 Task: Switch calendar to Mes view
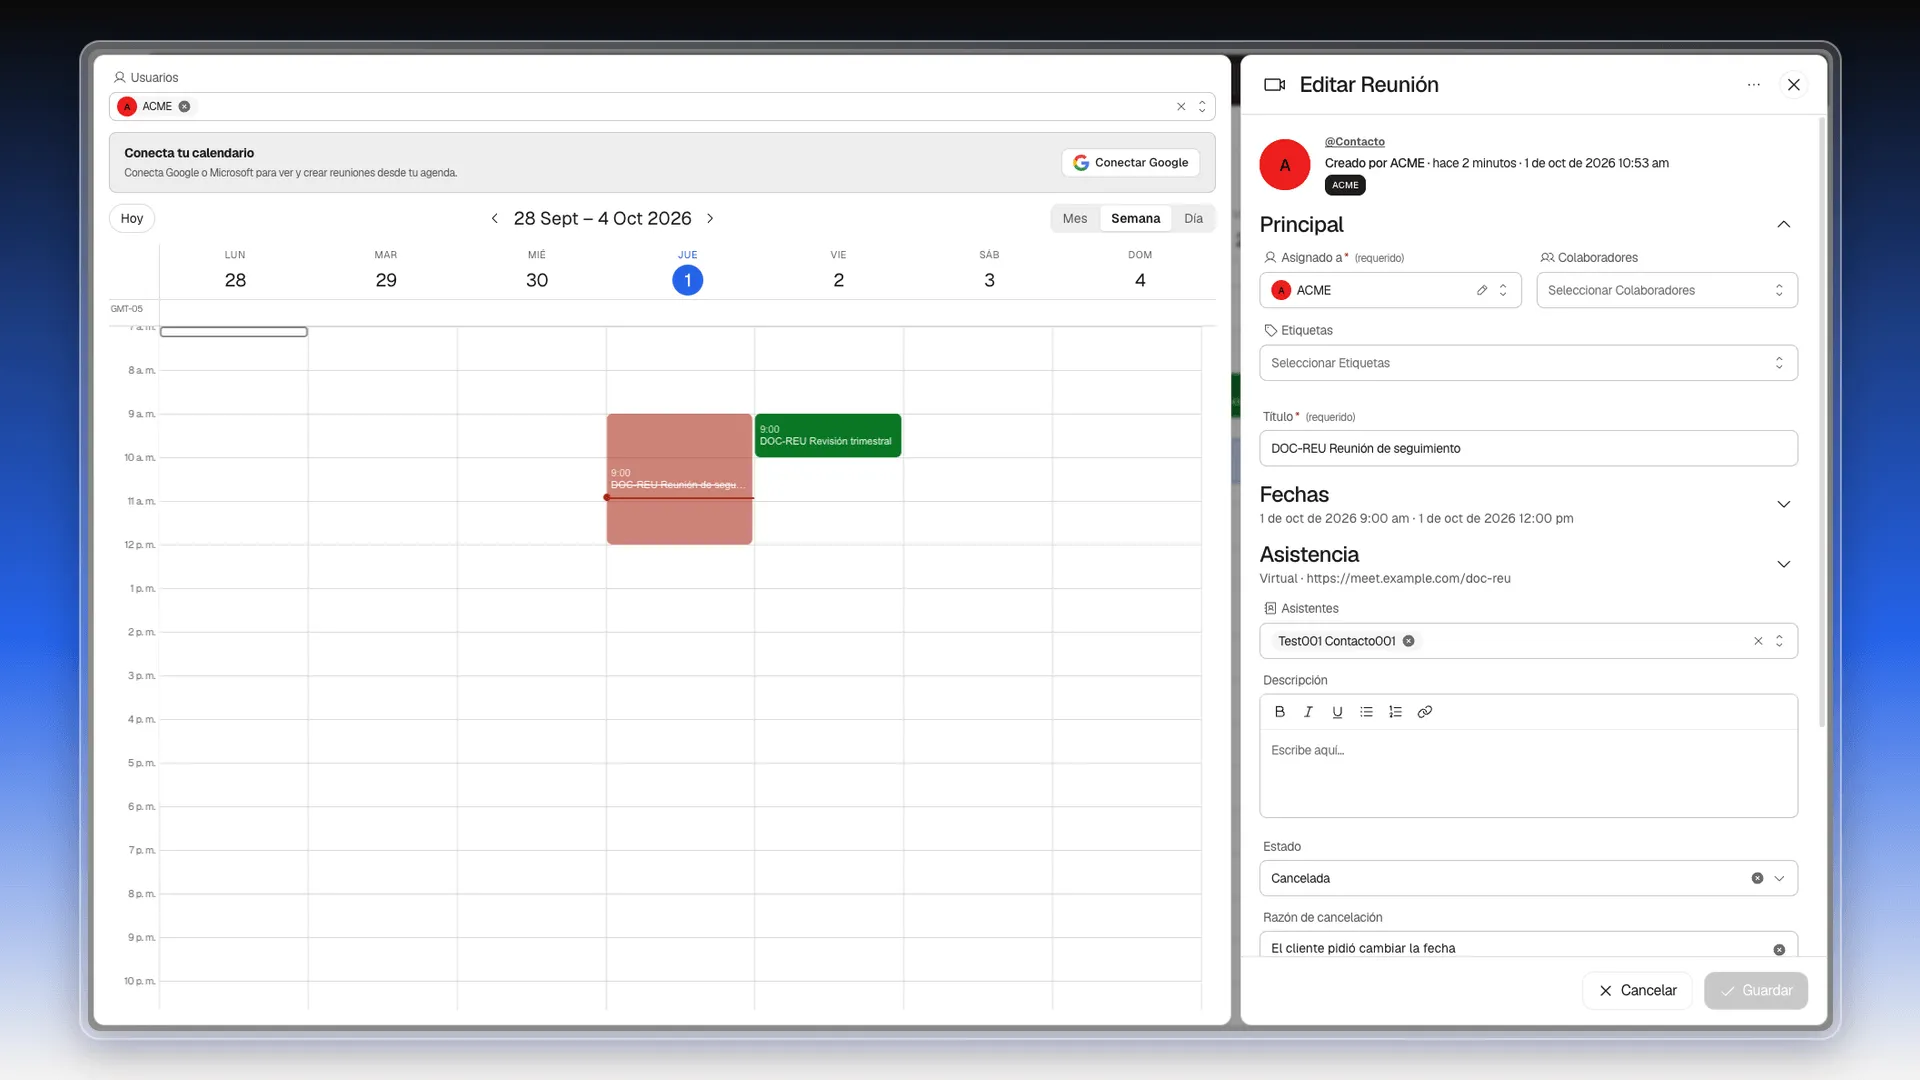1075,218
